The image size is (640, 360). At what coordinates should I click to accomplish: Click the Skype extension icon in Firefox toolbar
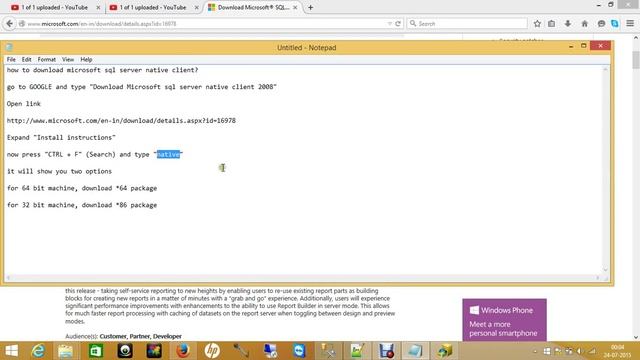[x=615, y=24]
